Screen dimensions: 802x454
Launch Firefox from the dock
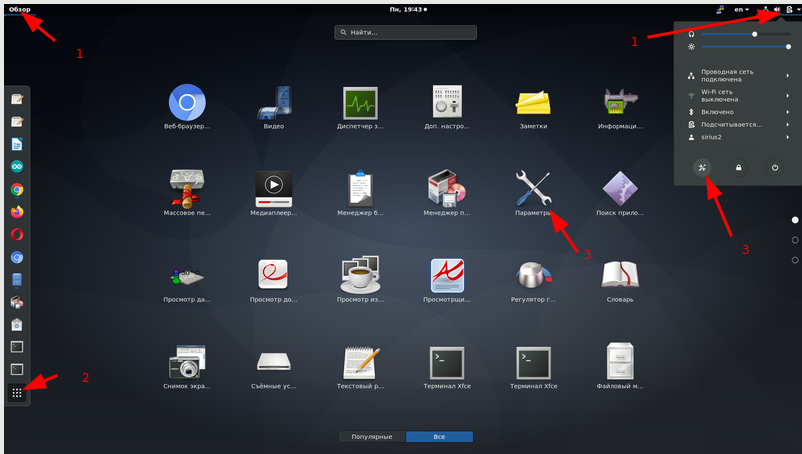(17, 211)
